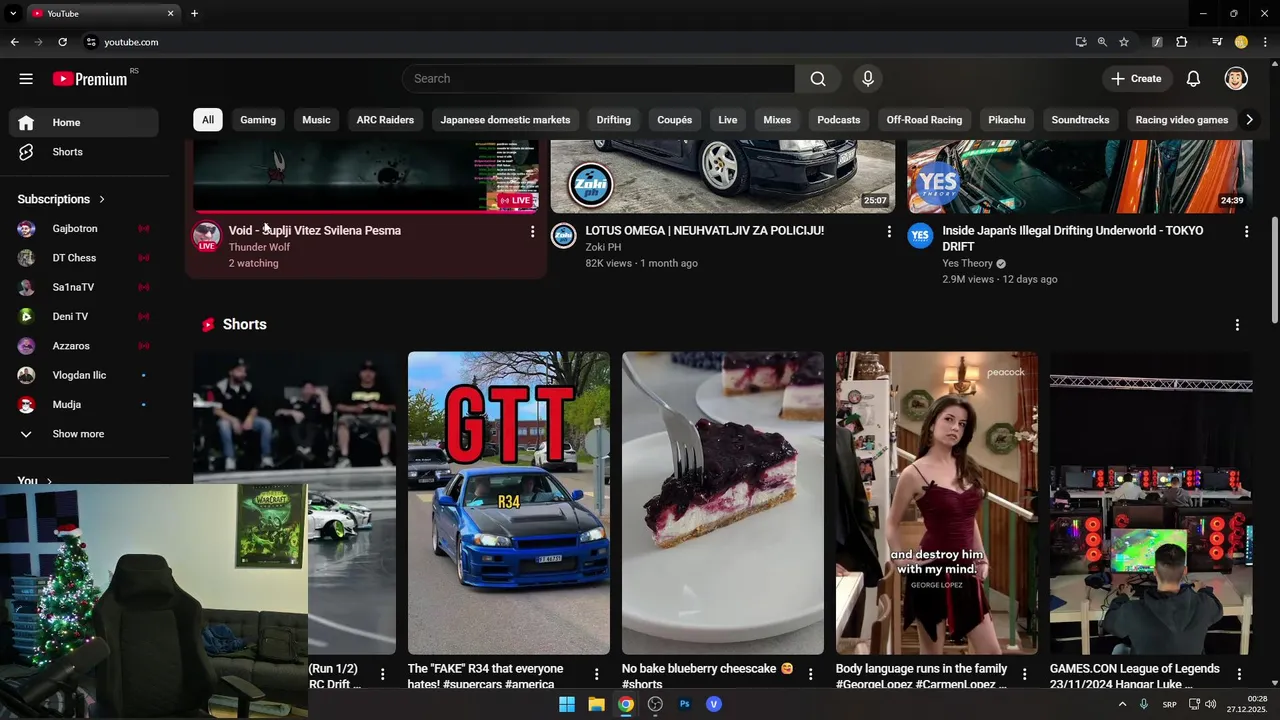Open Gajbotron subscription channel

click(x=84, y=229)
